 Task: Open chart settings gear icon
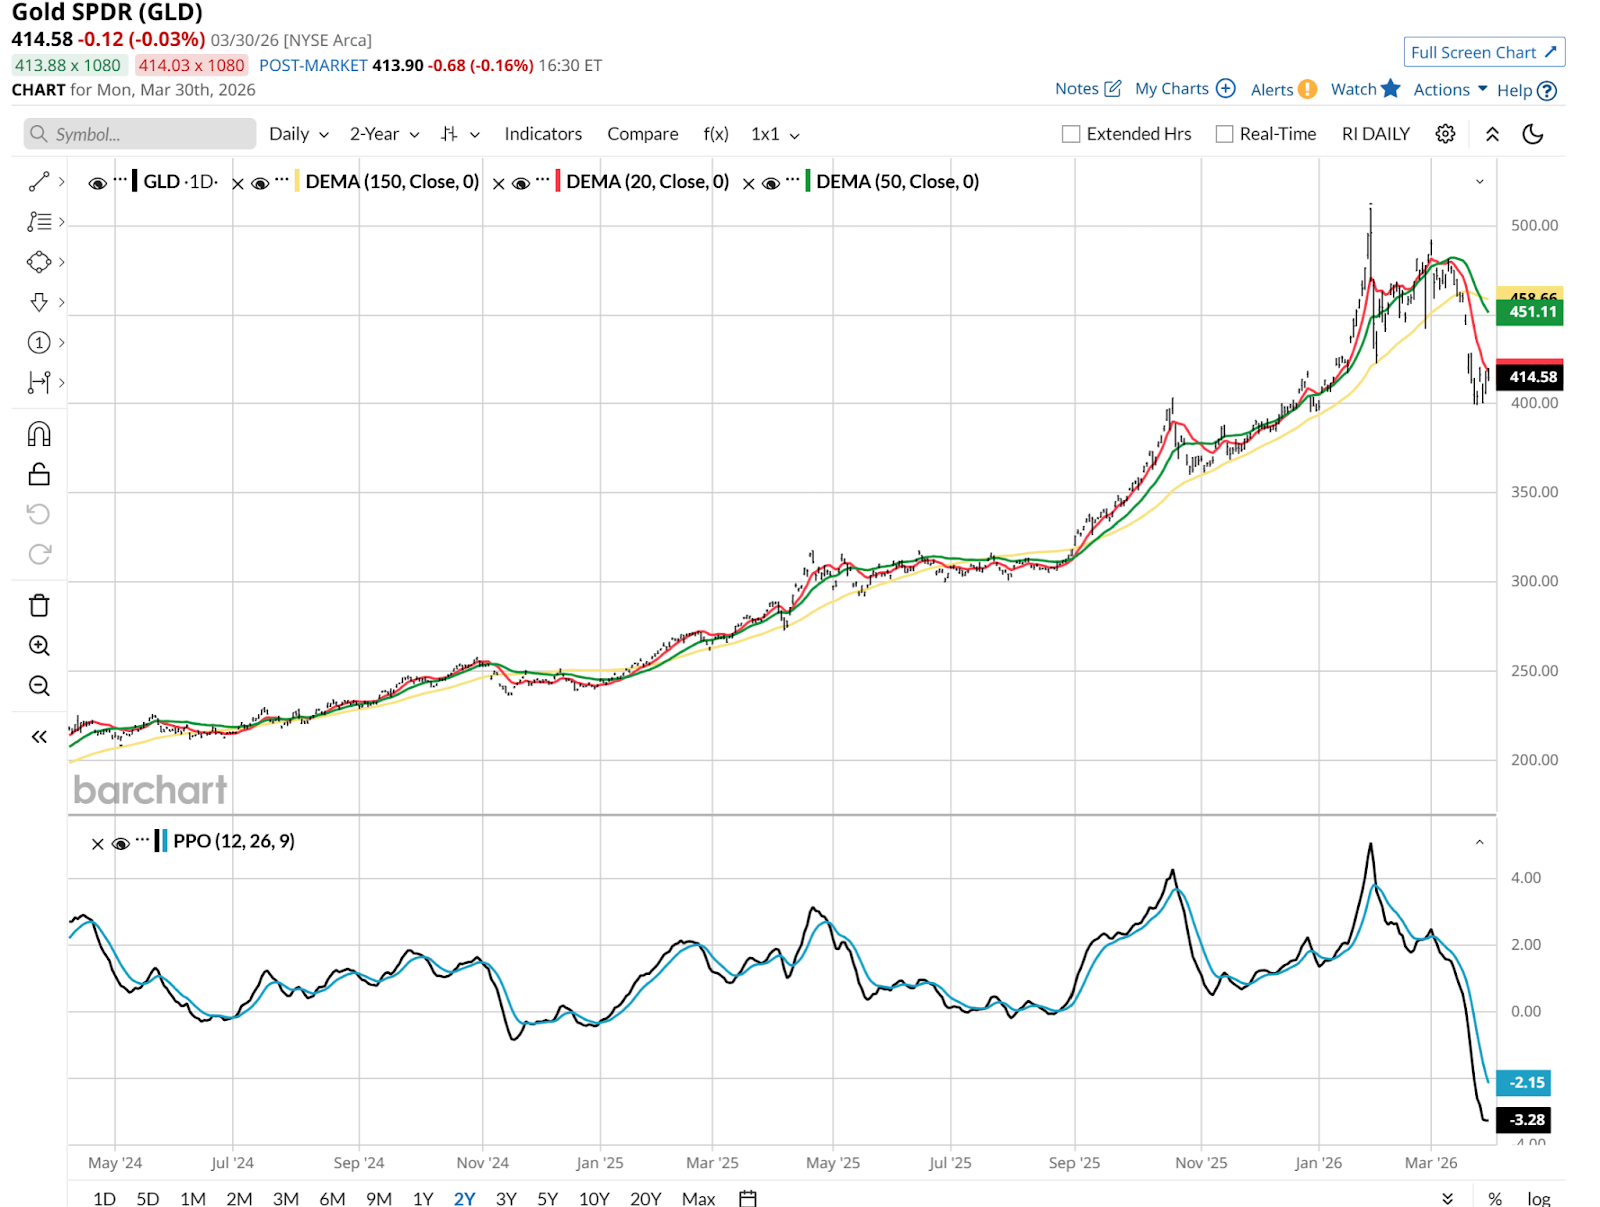[1445, 134]
